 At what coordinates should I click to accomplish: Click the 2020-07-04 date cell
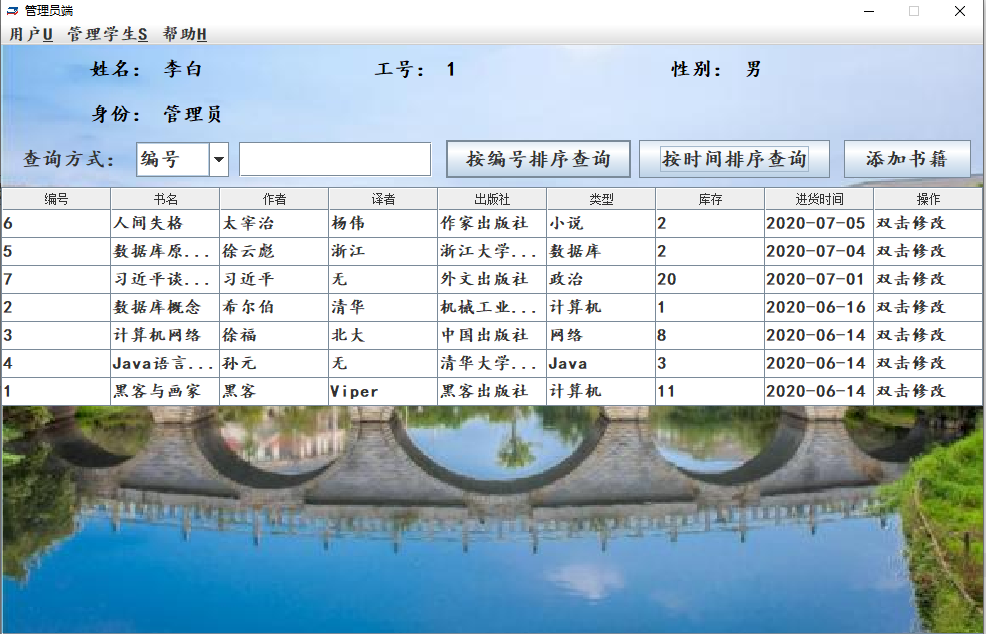[819, 252]
